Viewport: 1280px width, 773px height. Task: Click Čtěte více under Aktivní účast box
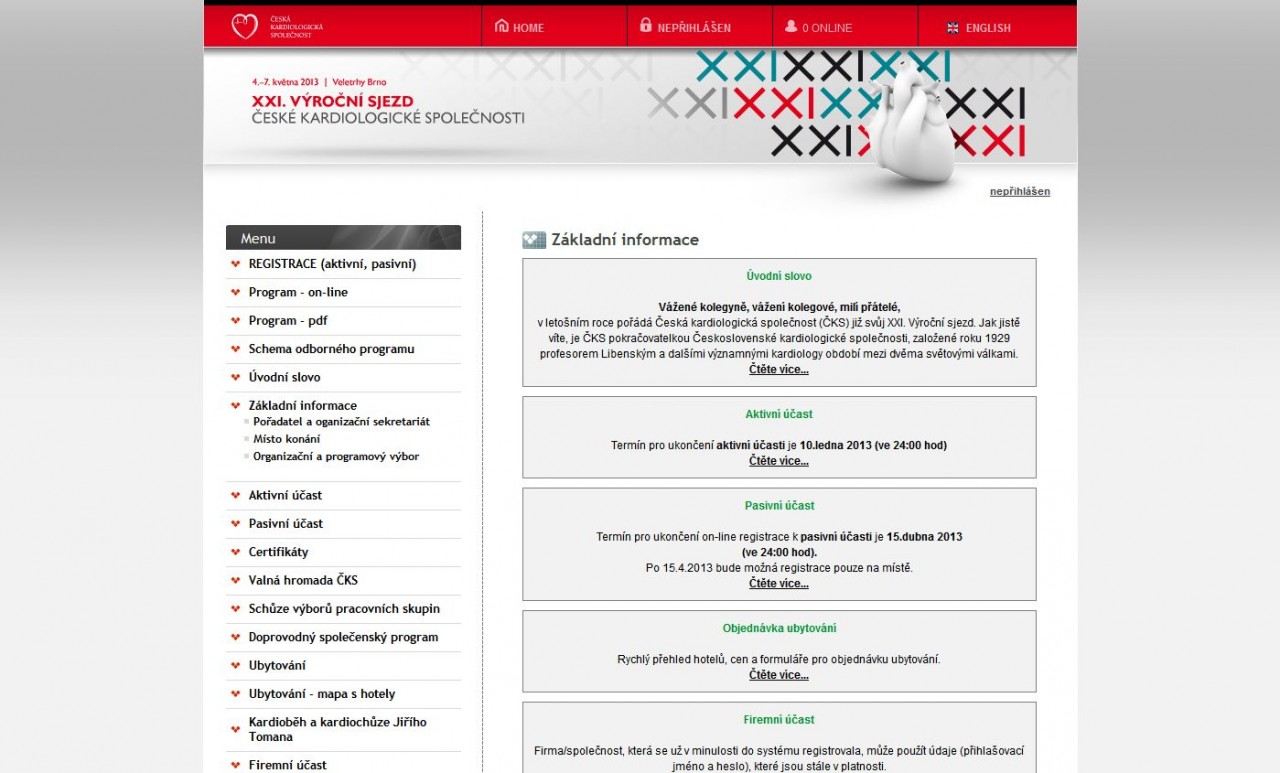(x=779, y=461)
